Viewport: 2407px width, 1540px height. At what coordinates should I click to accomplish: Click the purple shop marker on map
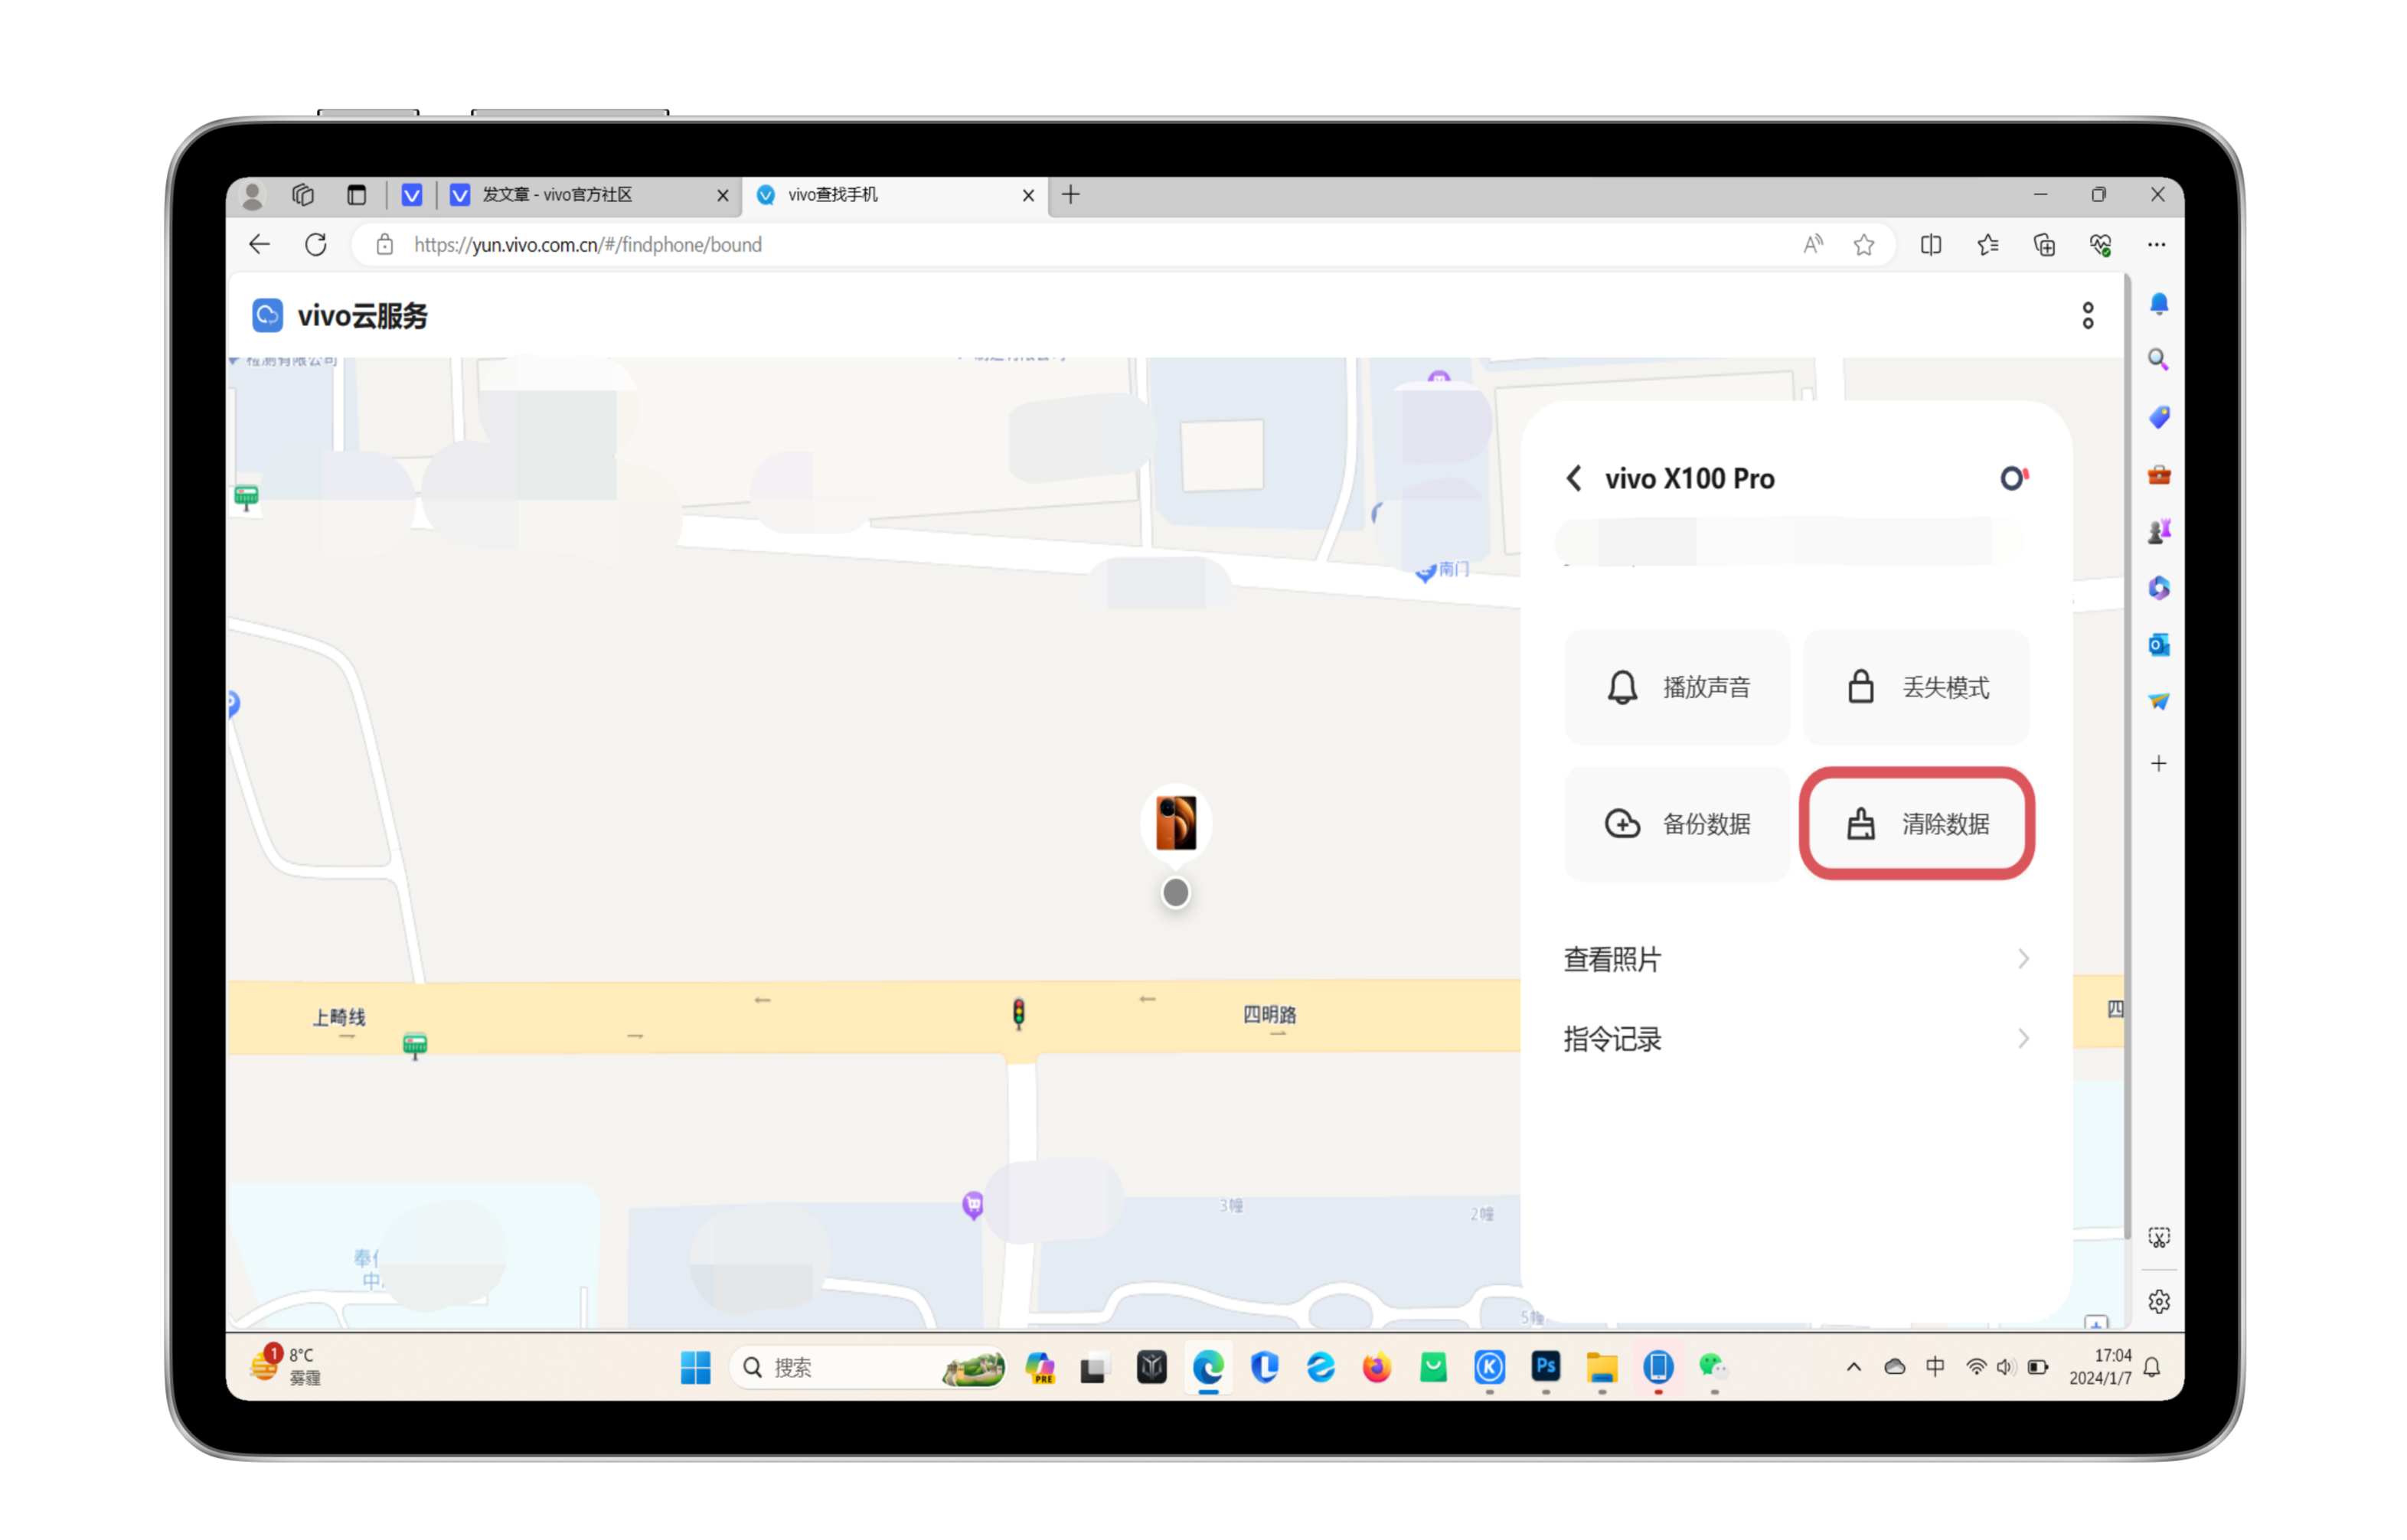[x=972, y=1205]
